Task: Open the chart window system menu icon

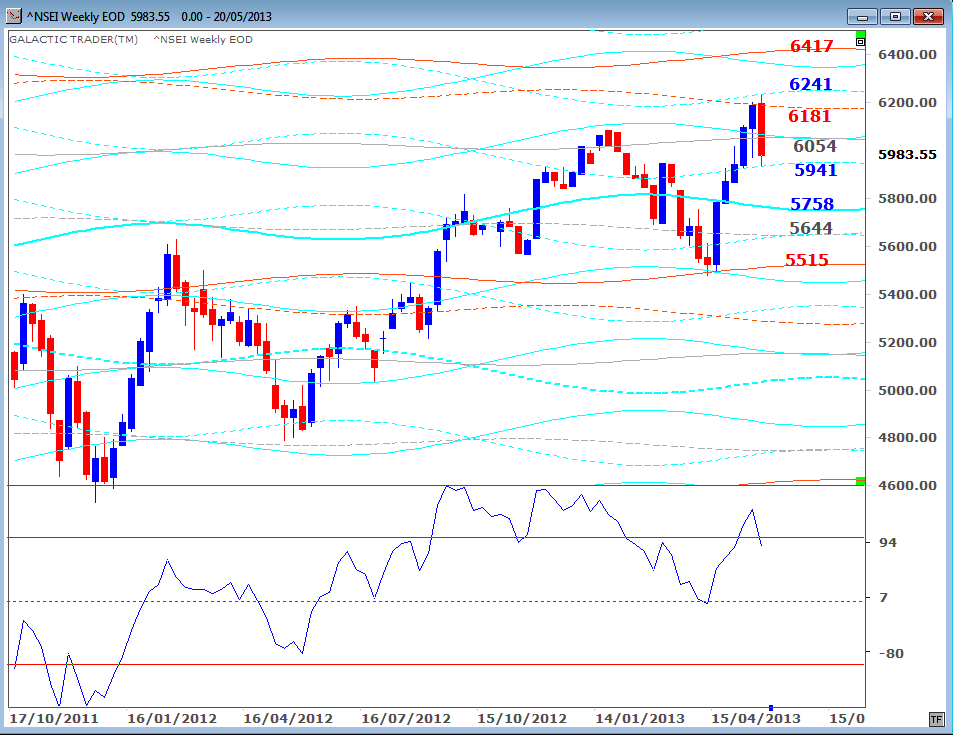Action: pos(13,16)
